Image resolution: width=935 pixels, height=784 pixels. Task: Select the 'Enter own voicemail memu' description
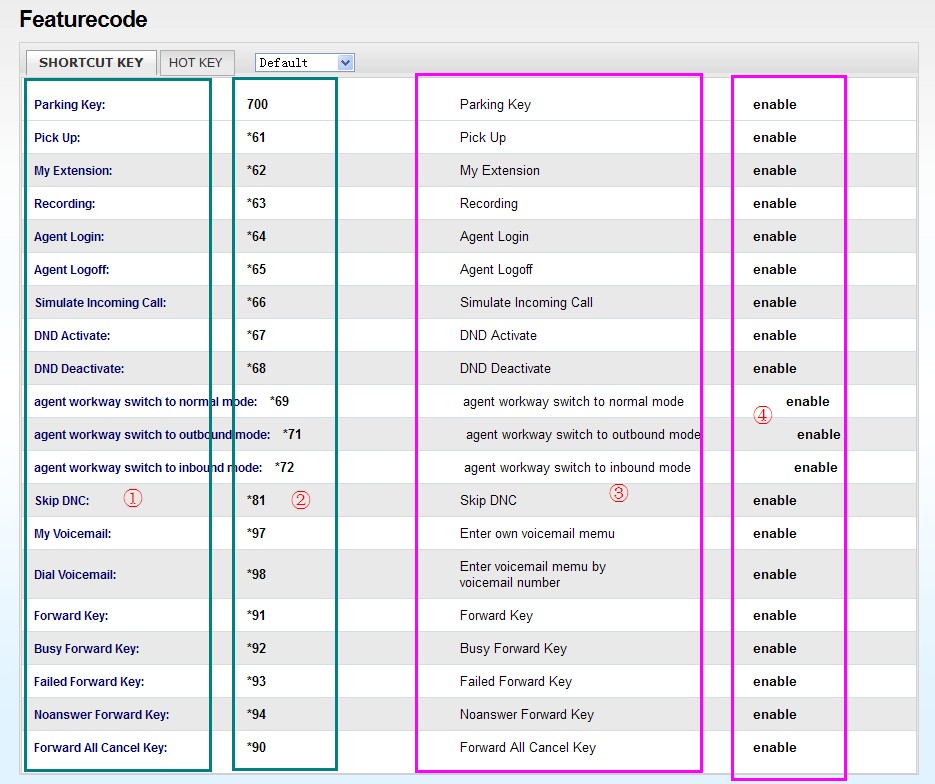coord(537,533)
